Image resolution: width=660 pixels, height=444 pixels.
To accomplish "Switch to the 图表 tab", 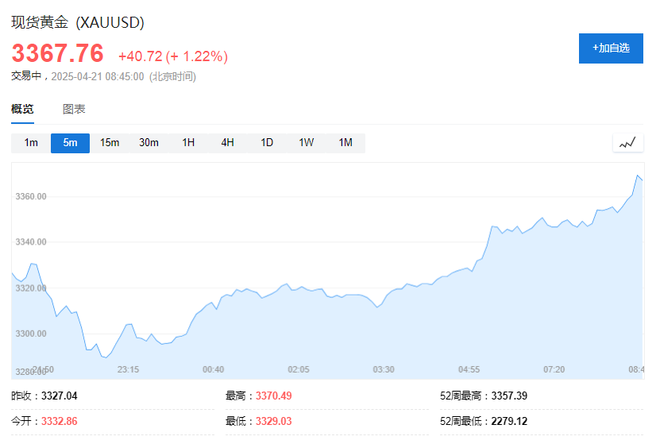I will tap(74, 109).
